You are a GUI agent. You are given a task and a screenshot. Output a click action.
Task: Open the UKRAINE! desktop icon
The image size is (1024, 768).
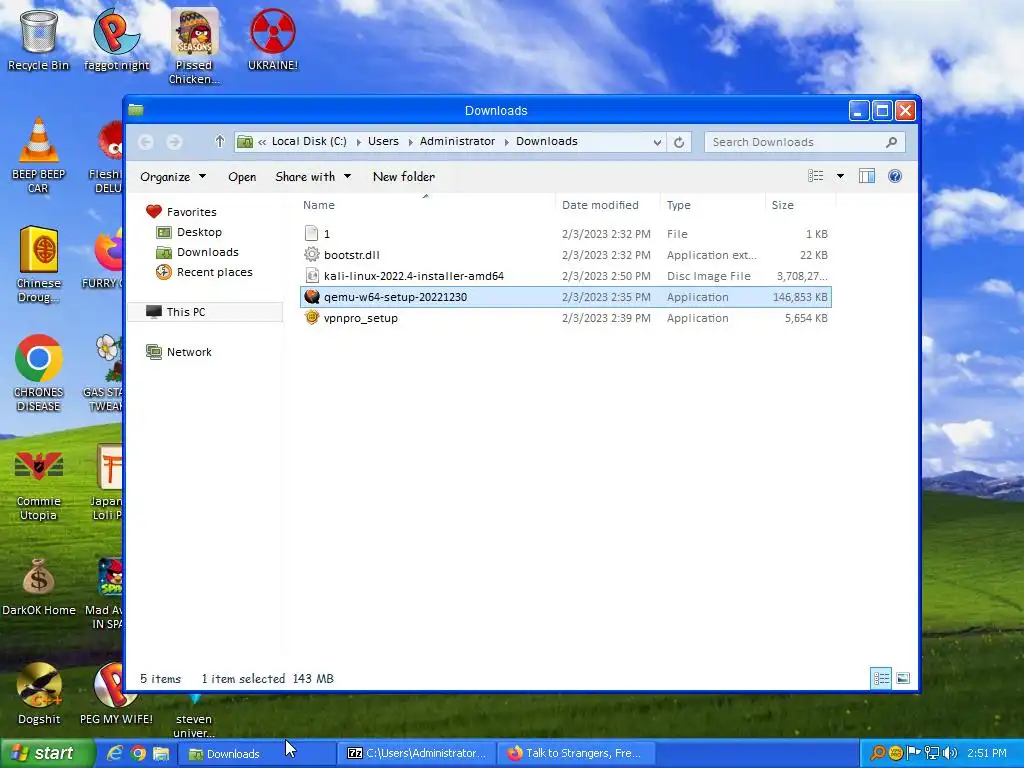(273, 39)
